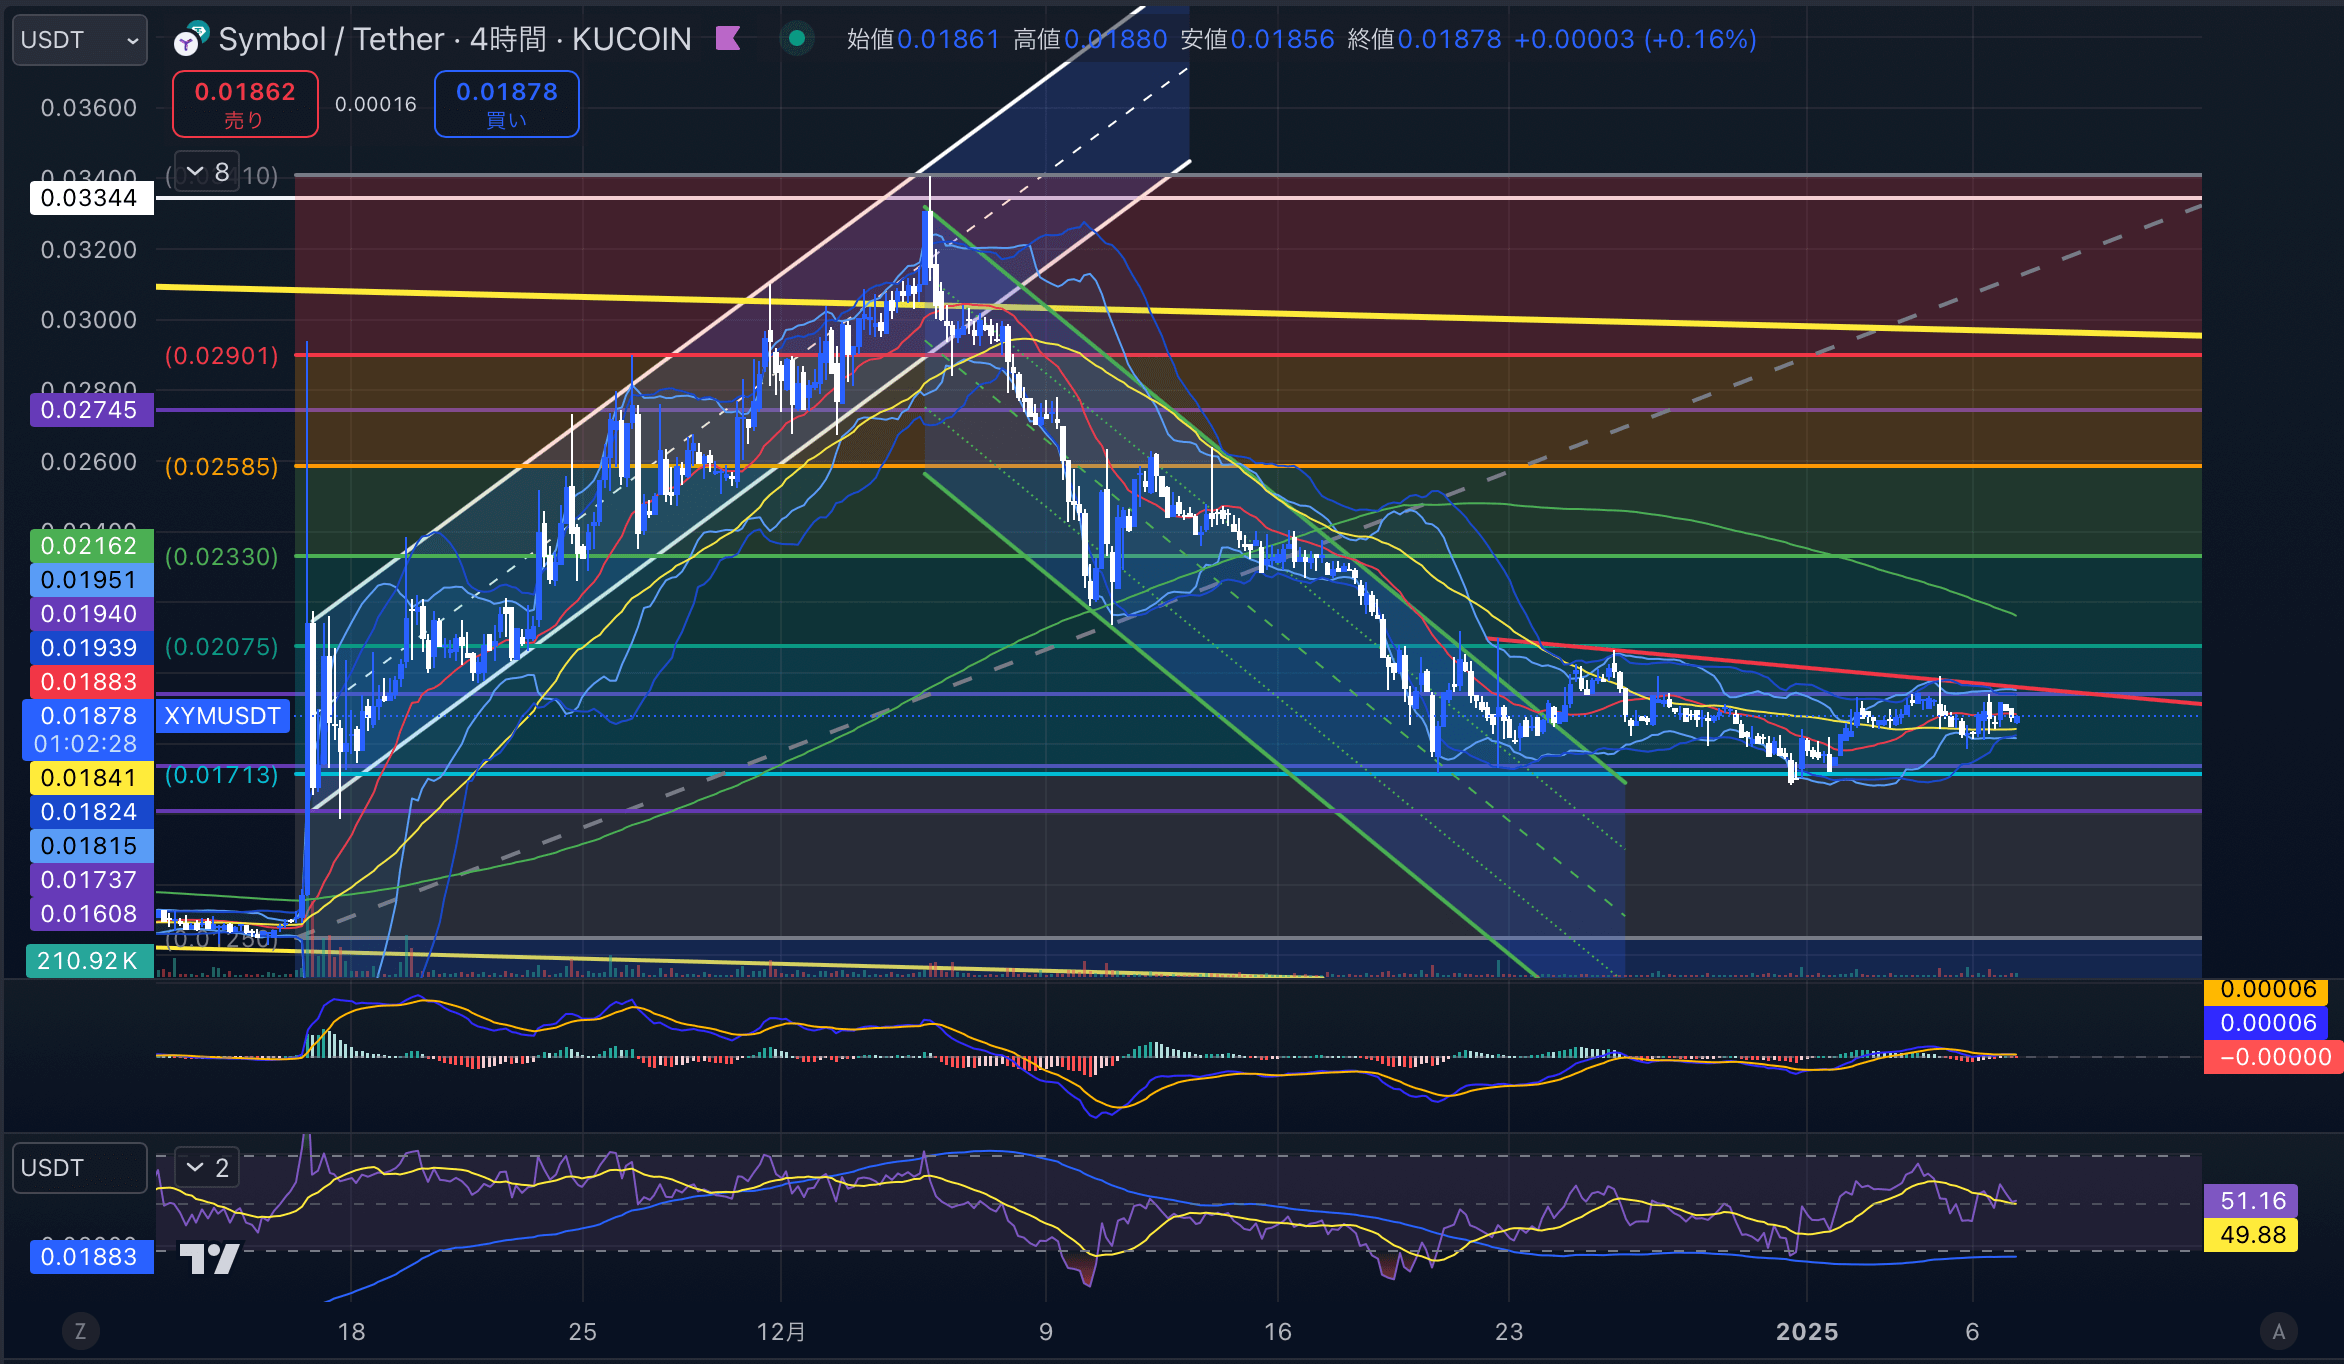2344x1364 pixels.
Task: Click the 0.03600 price scale tick
Action: (89, 108)
